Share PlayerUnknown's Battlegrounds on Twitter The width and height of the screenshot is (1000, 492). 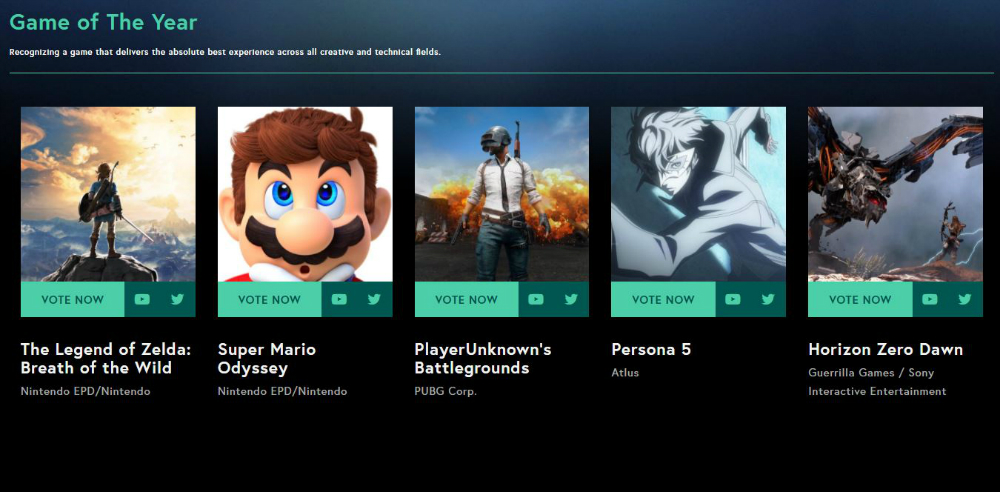pos(571,299)
